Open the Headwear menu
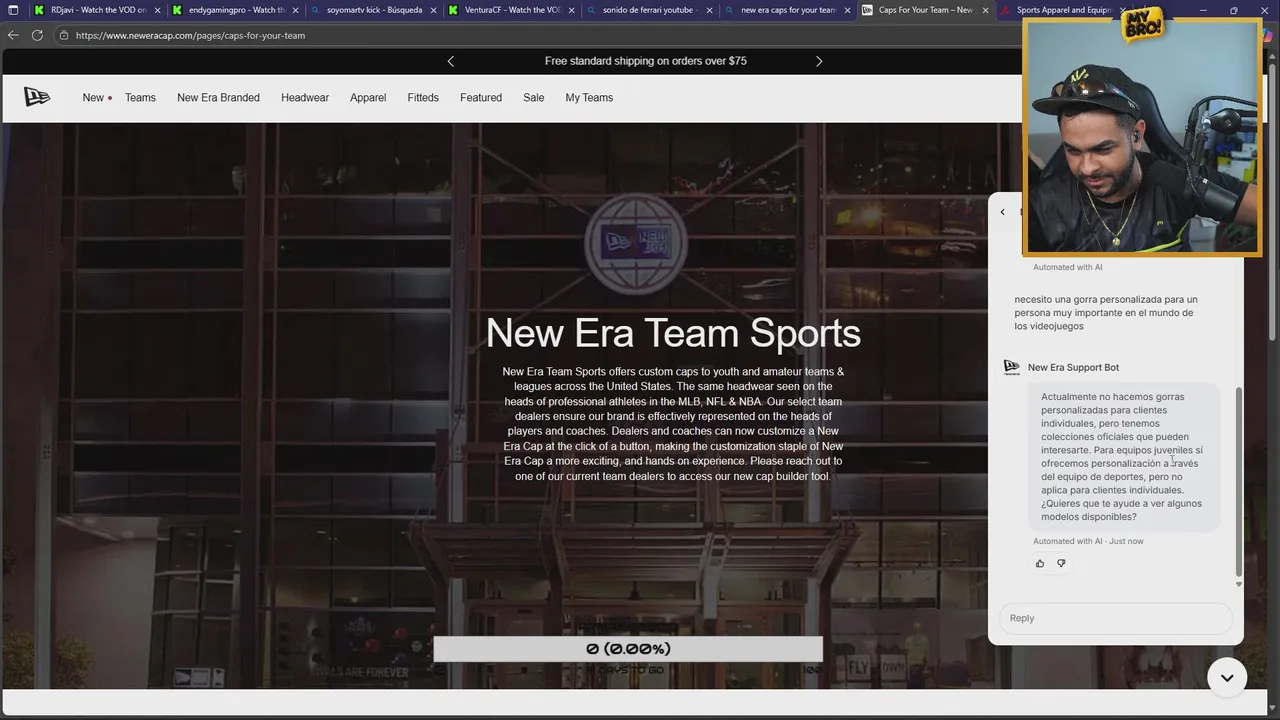 point(305,98)
